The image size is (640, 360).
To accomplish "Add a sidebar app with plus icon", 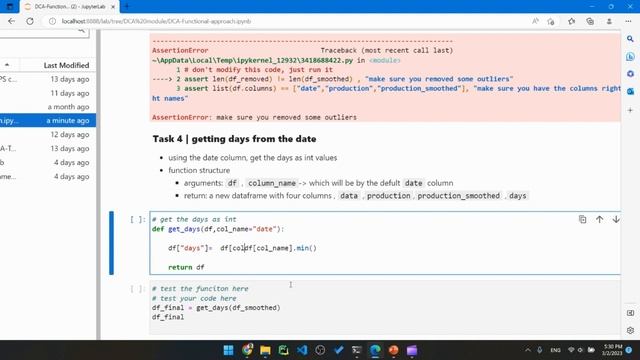I will [630, 110].
